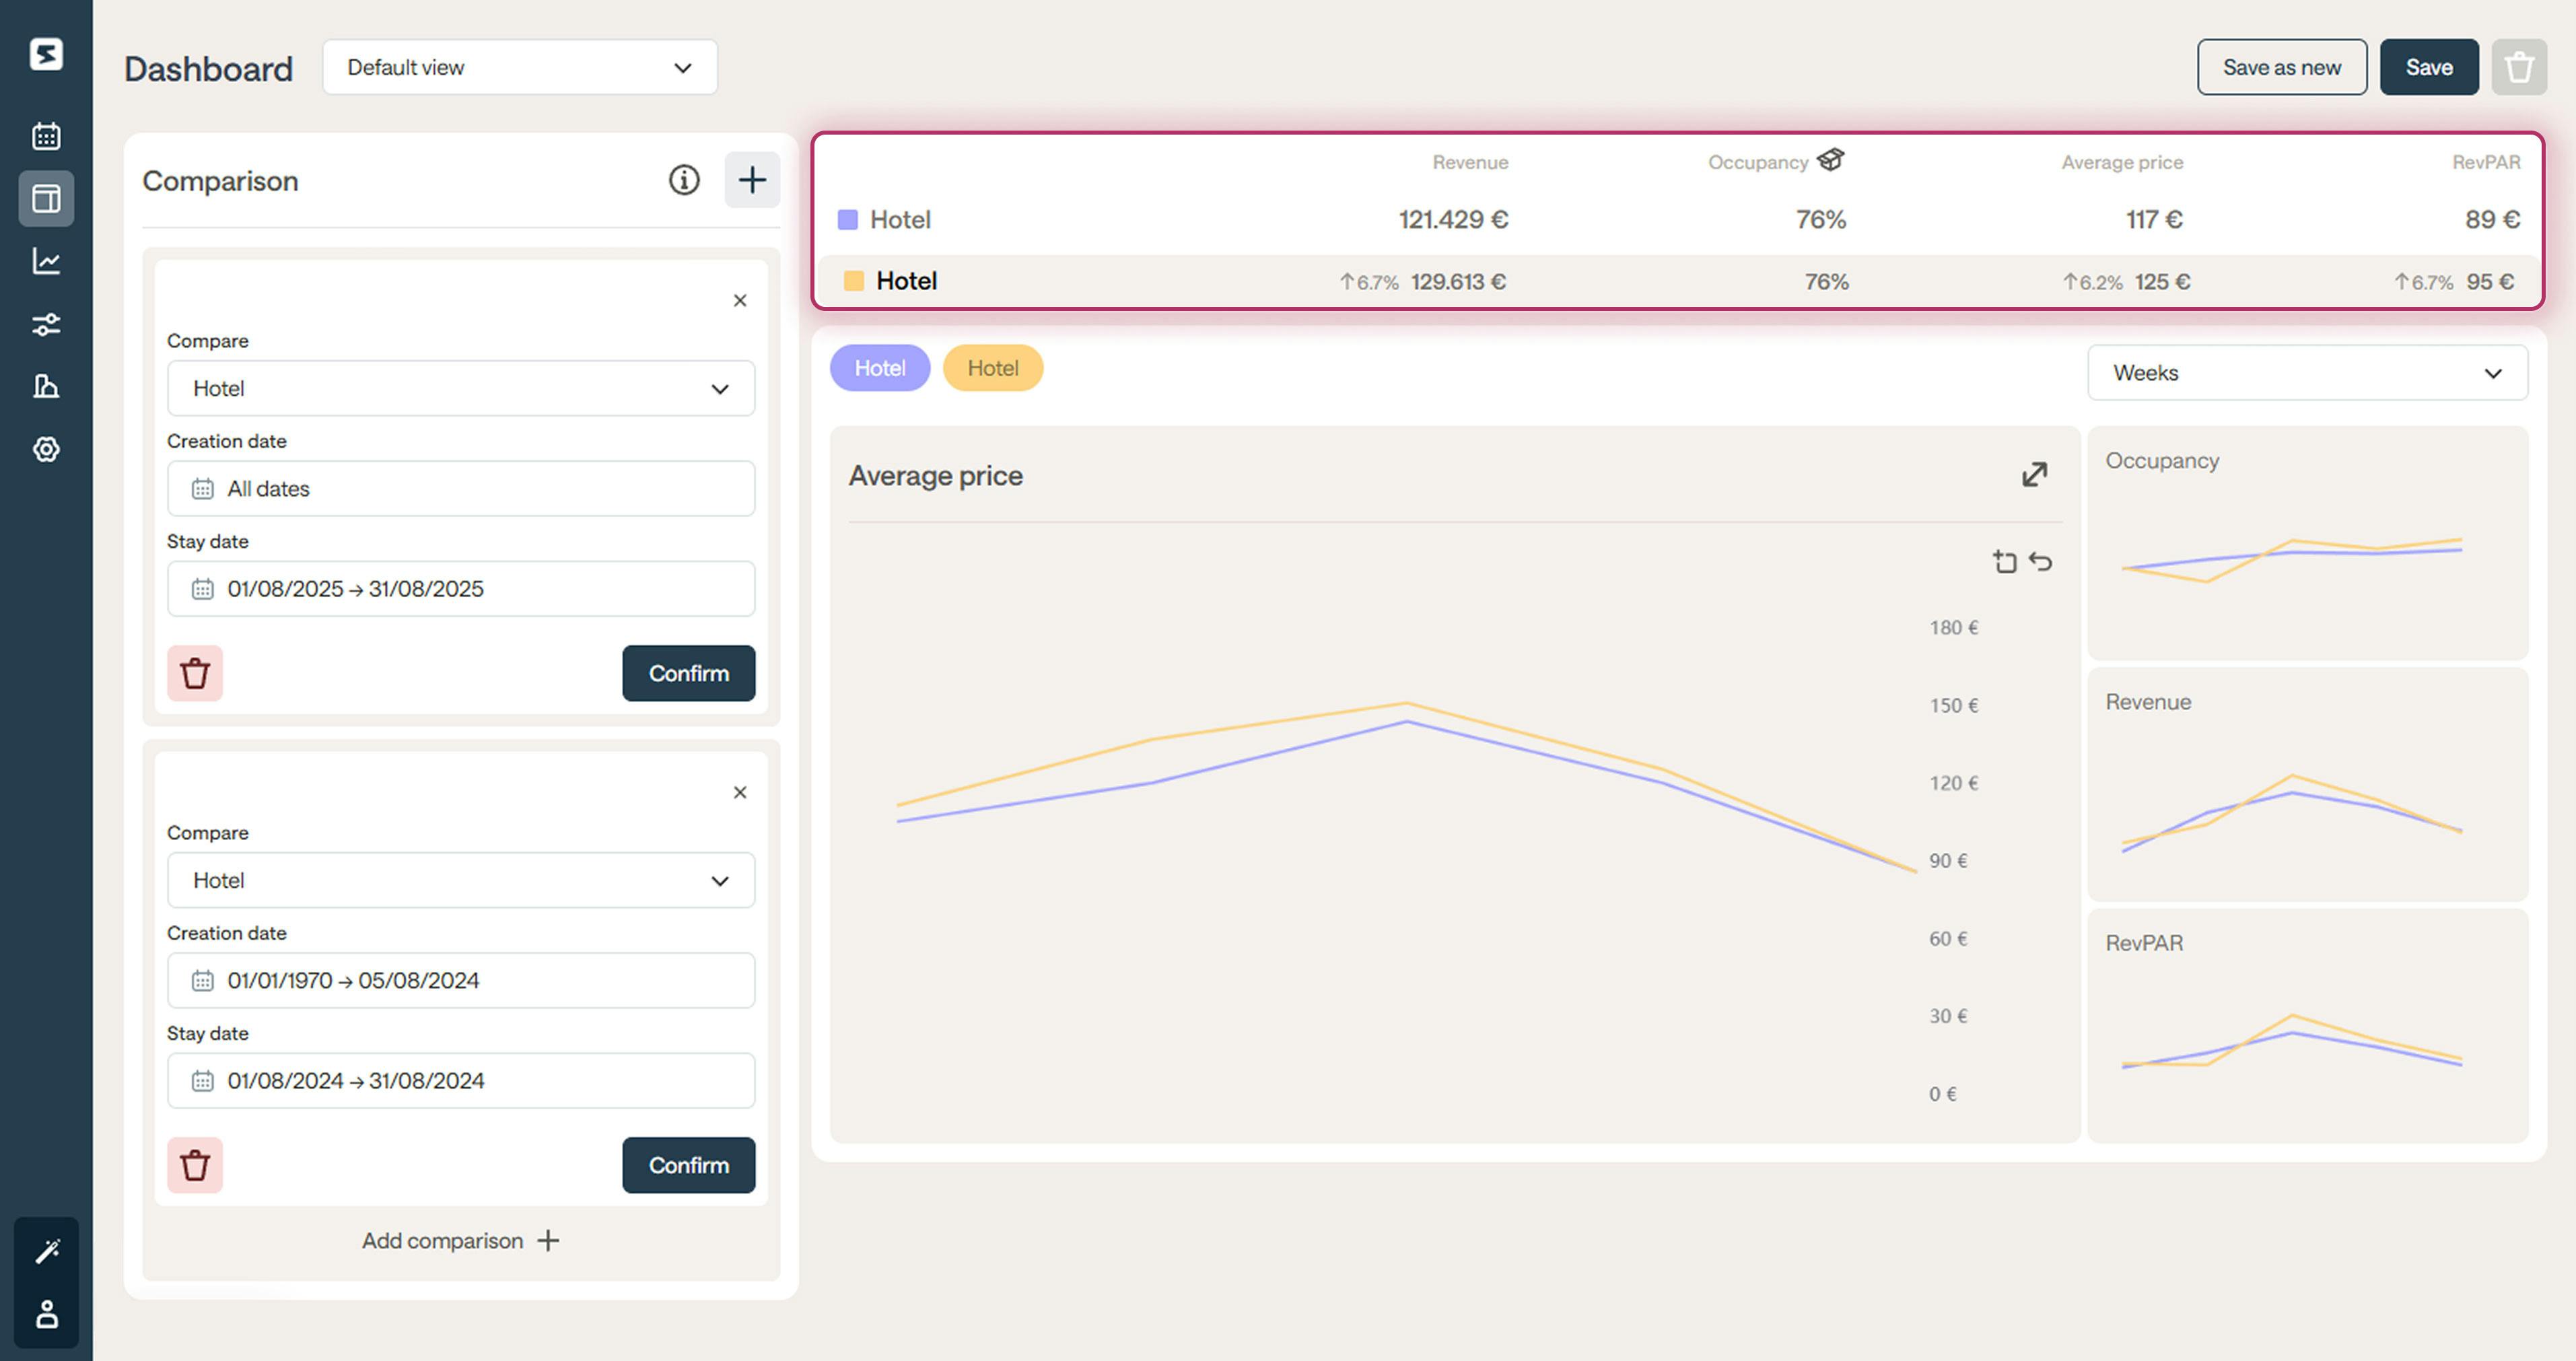
Task: Click calendar icon in 01/08/2024 stay date field
Action: (x=203, y=1081)
